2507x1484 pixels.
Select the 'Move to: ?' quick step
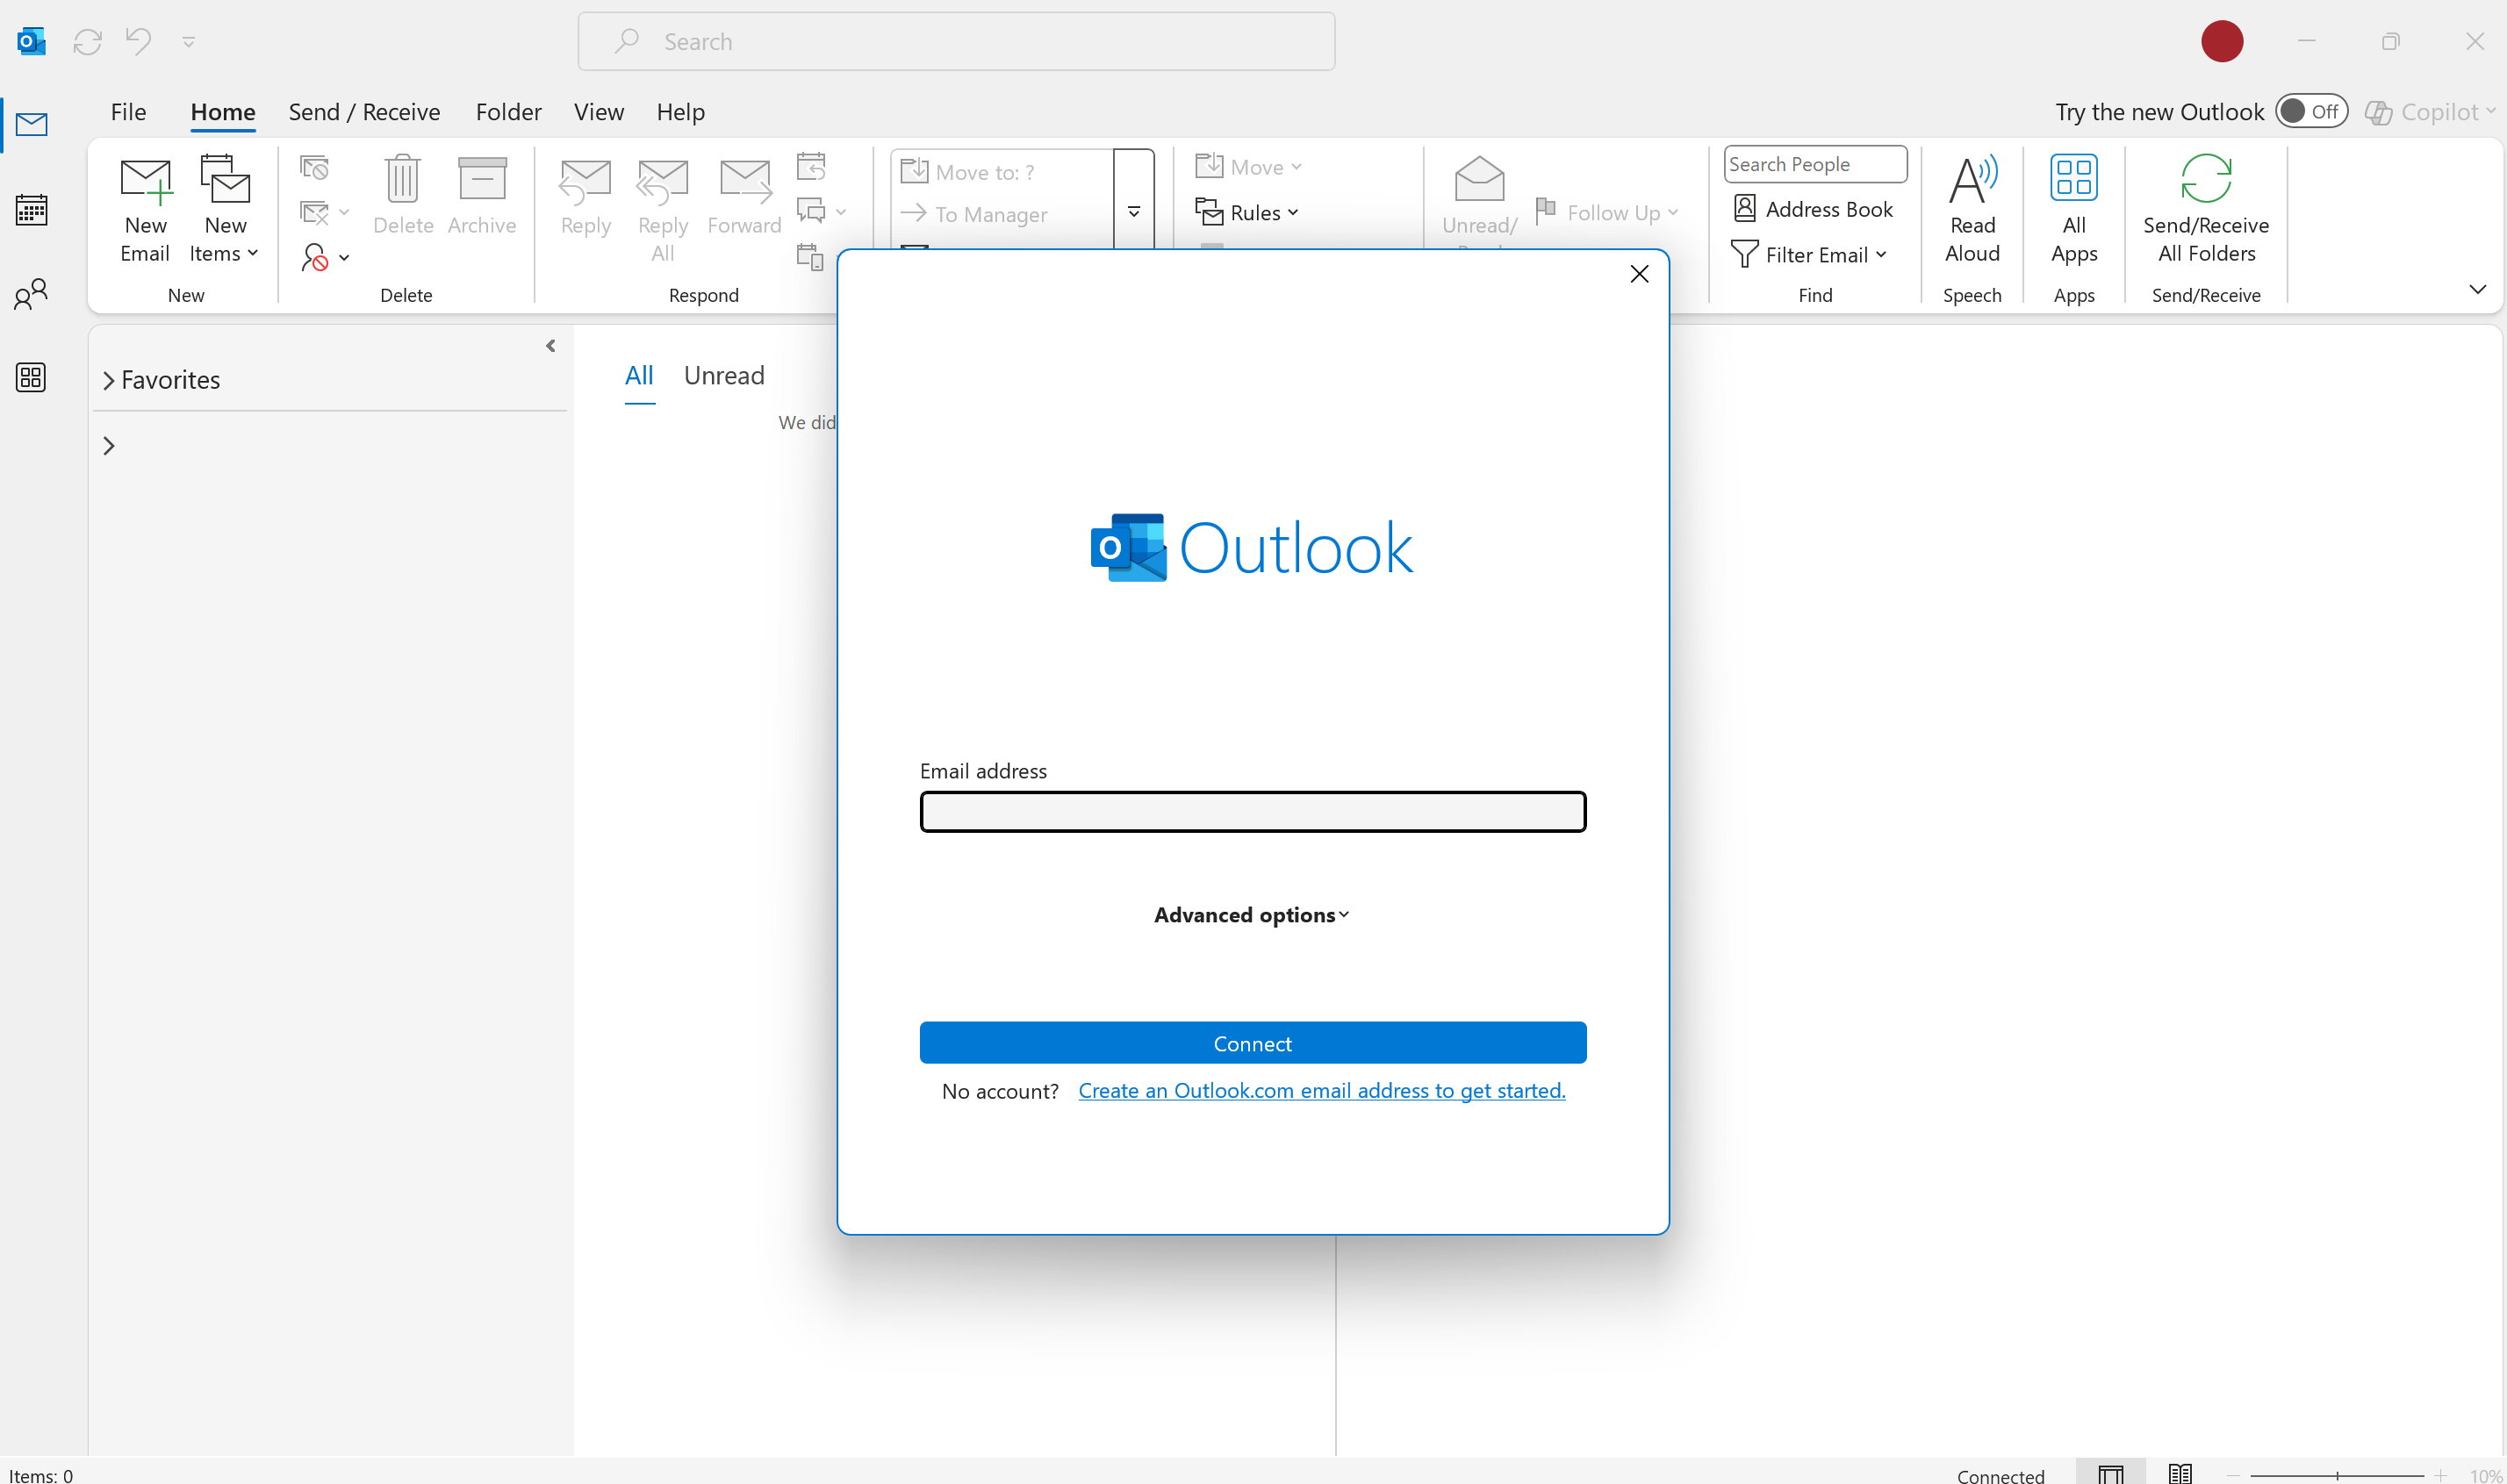[x=1002, y=172]
